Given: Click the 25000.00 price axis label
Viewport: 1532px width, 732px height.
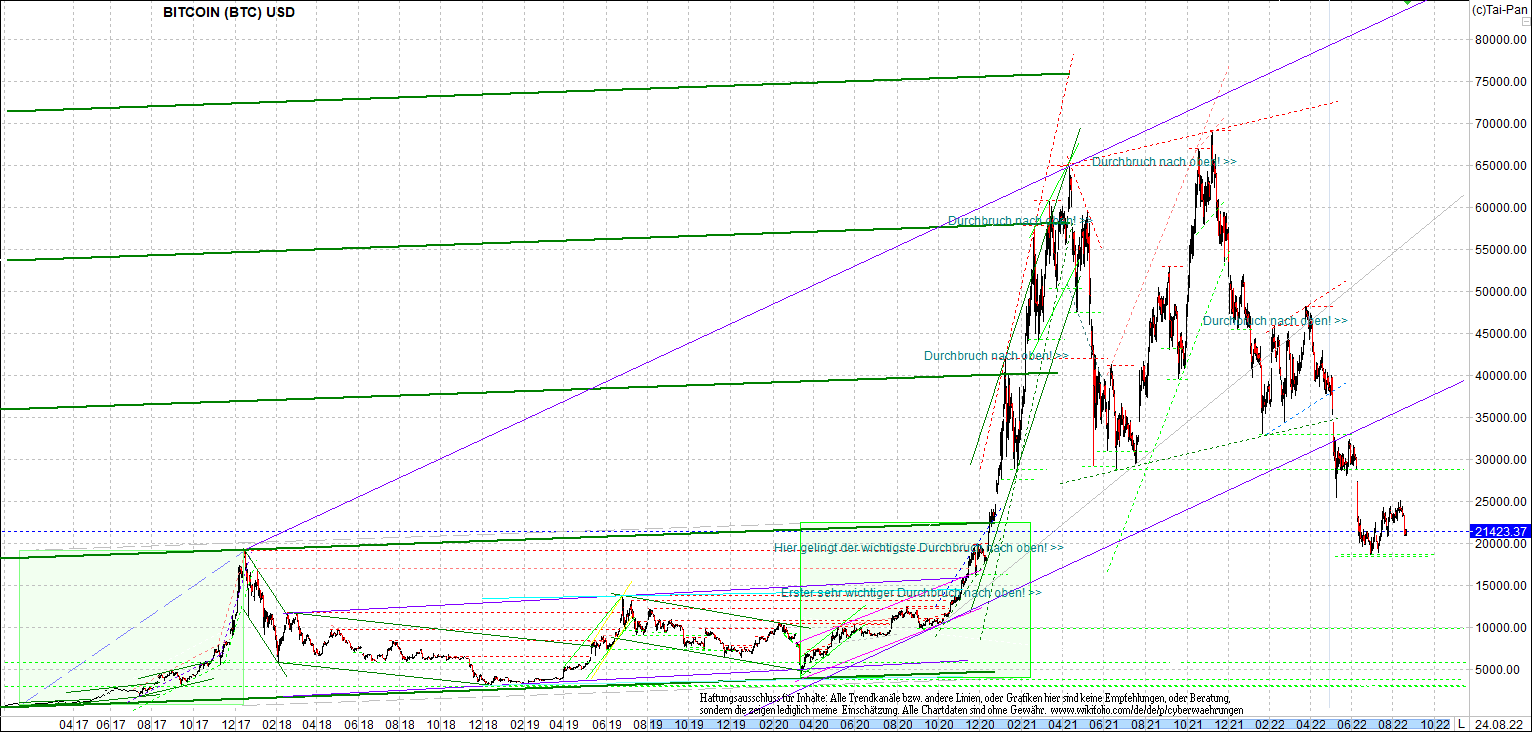Looking at the screenshot, I should (x=1502, y=502).
